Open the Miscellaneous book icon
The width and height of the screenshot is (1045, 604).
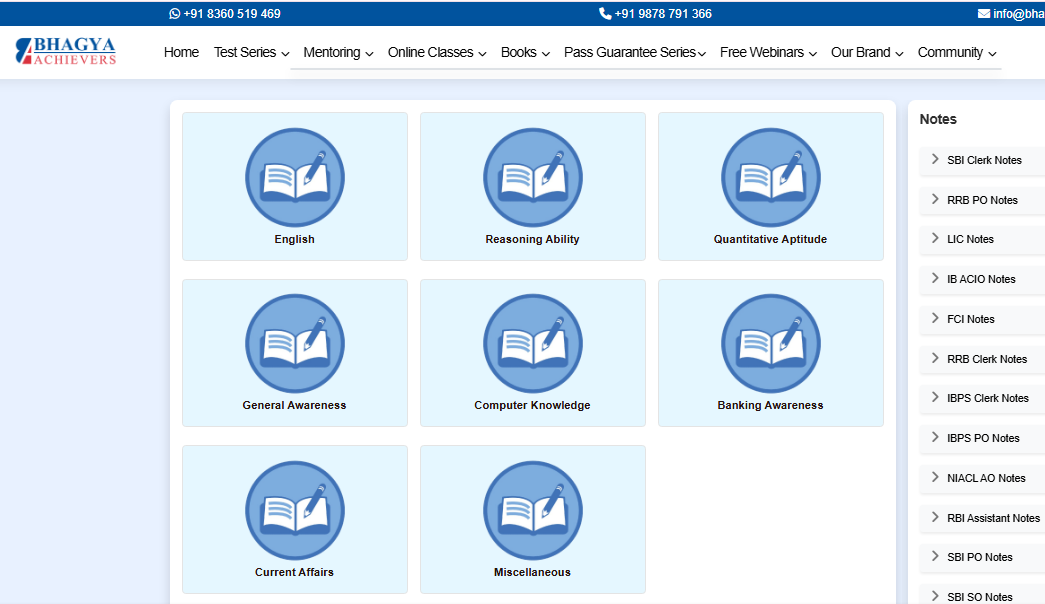(532, 511)
